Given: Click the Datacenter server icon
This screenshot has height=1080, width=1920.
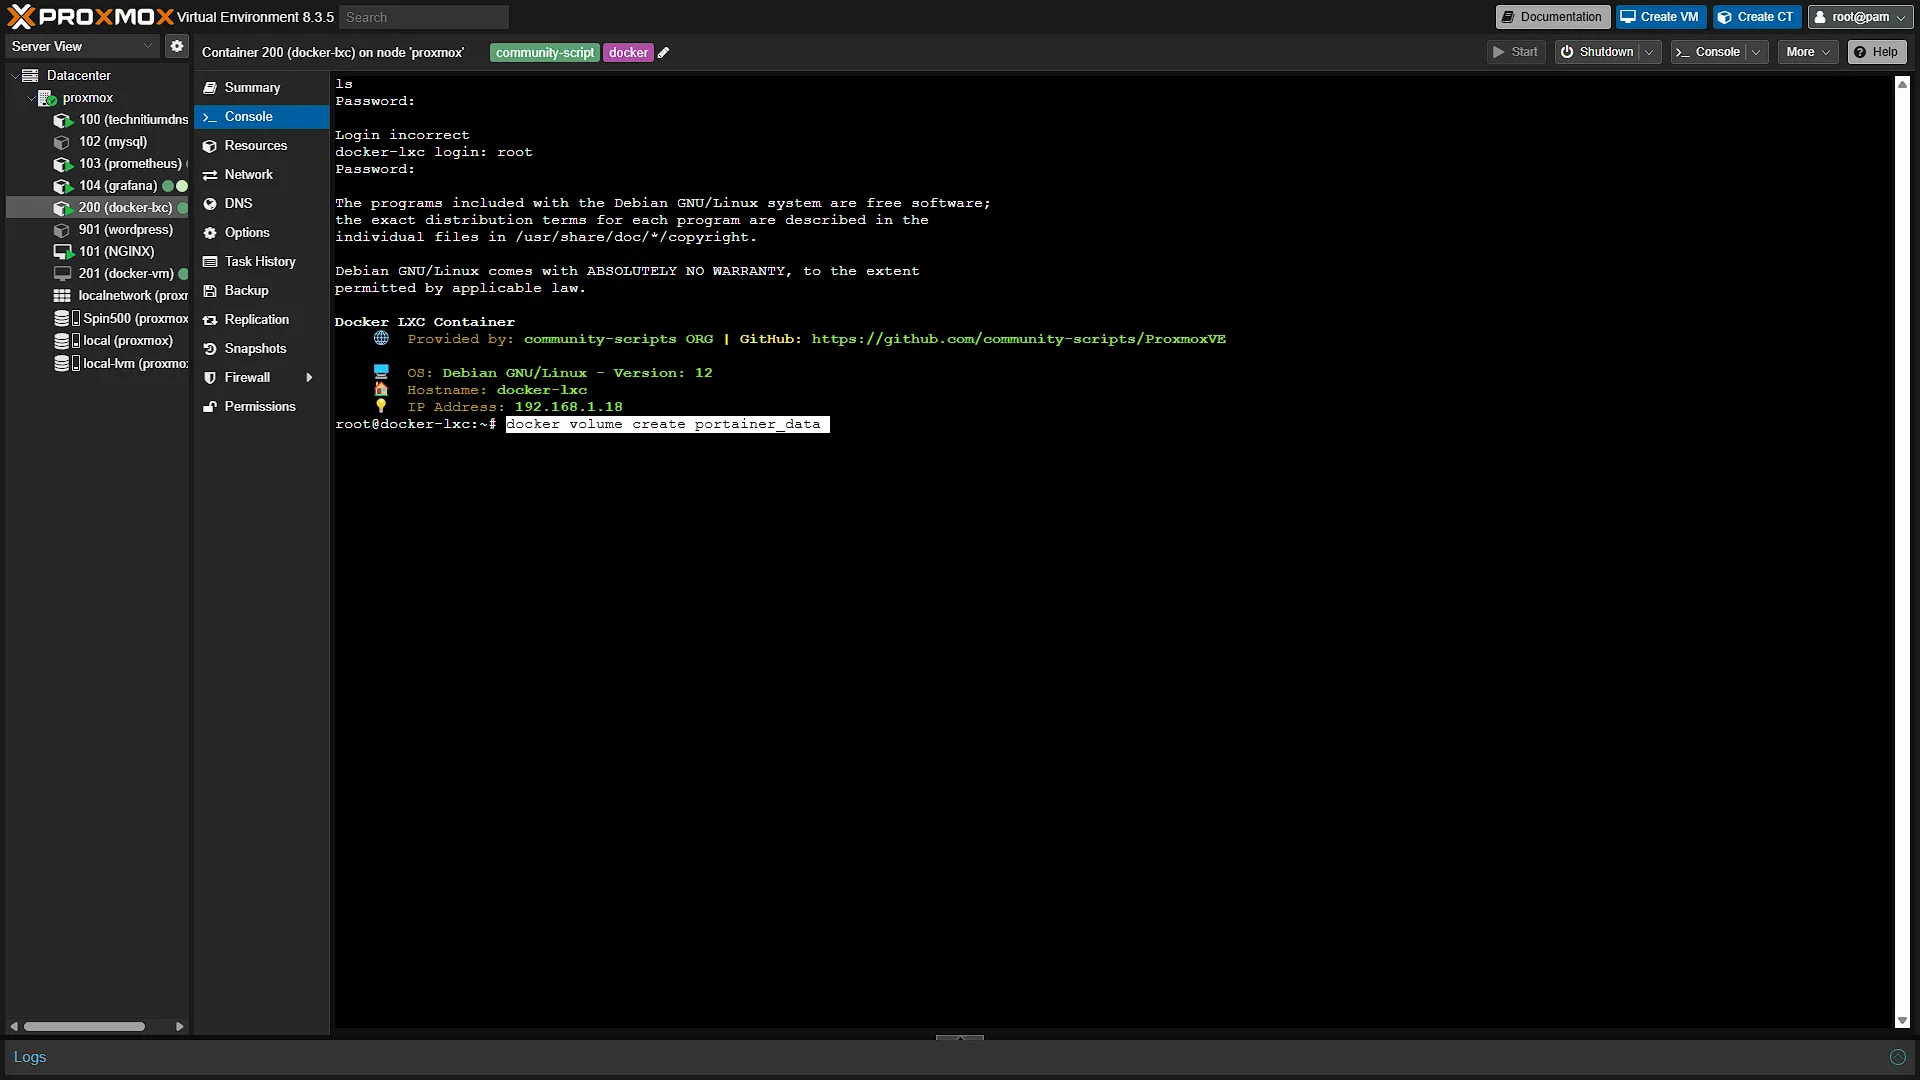Looking at the screenshot, I should (30, 76).
